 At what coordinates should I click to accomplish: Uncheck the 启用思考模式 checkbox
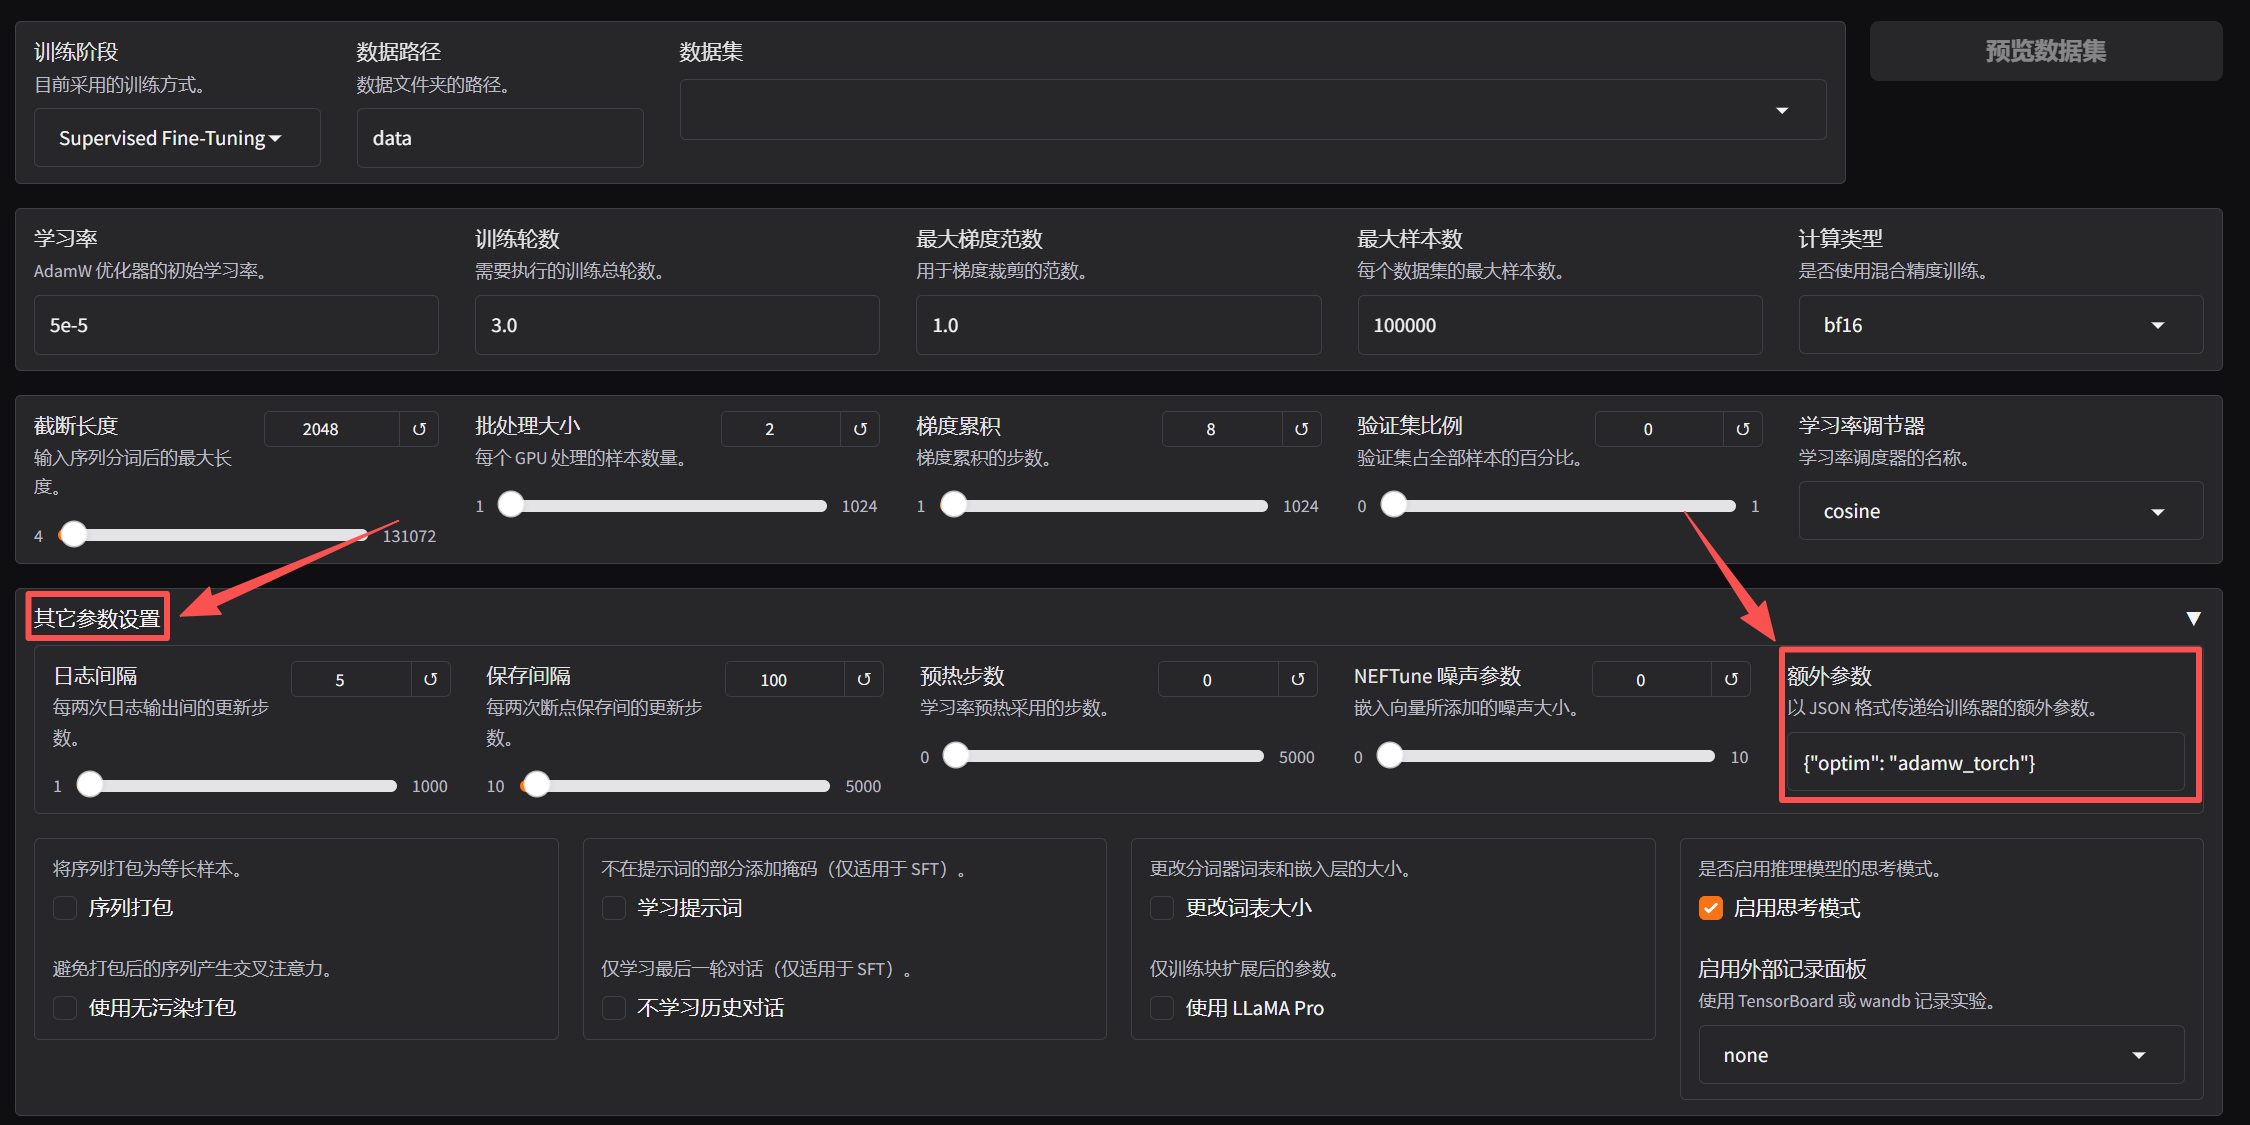click(1711, 908)
